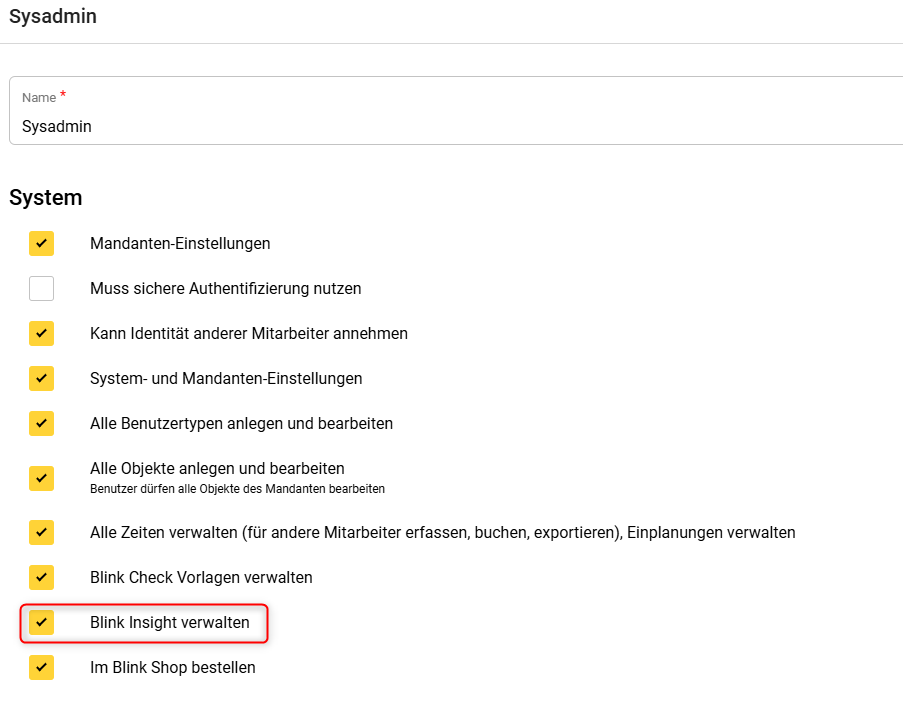Click the Blink Insight verwalten label text
Screen dimensions: 903x702
(169, 622)
